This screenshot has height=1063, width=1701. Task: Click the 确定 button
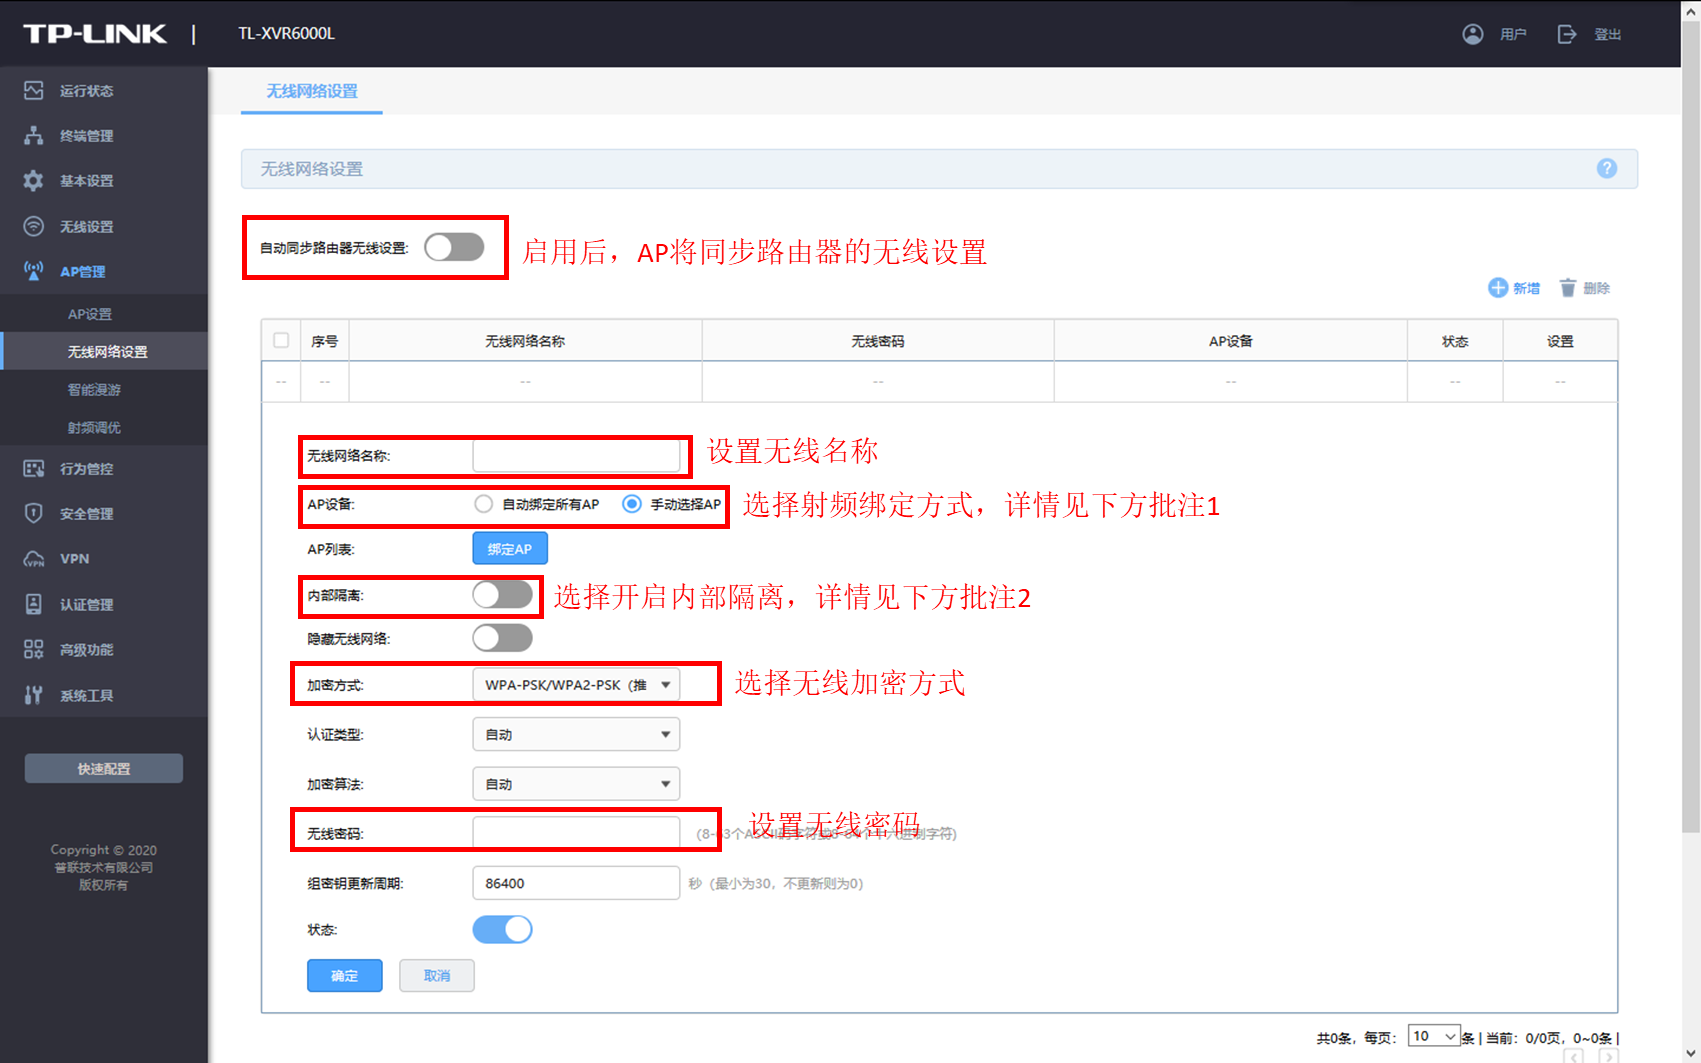pos(345,975)
